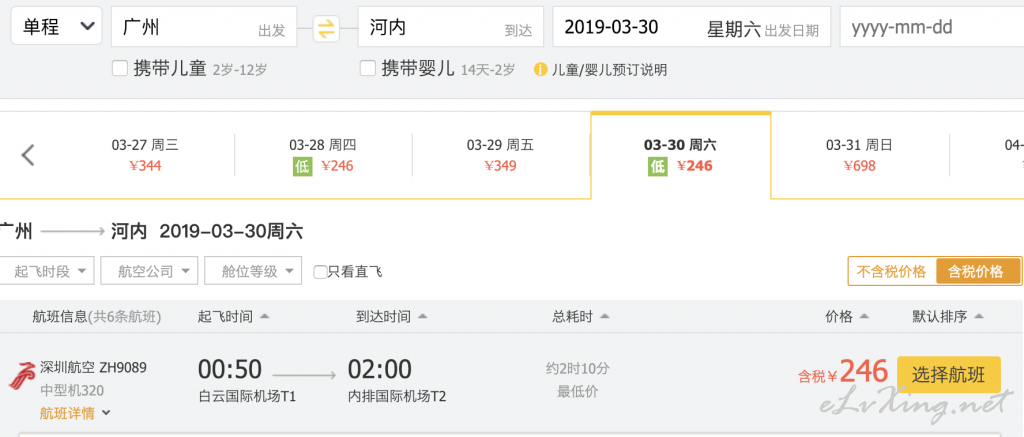1024x437 pixels.
Task: Open 起飞时段 filter dropdown
Action: 46,271
